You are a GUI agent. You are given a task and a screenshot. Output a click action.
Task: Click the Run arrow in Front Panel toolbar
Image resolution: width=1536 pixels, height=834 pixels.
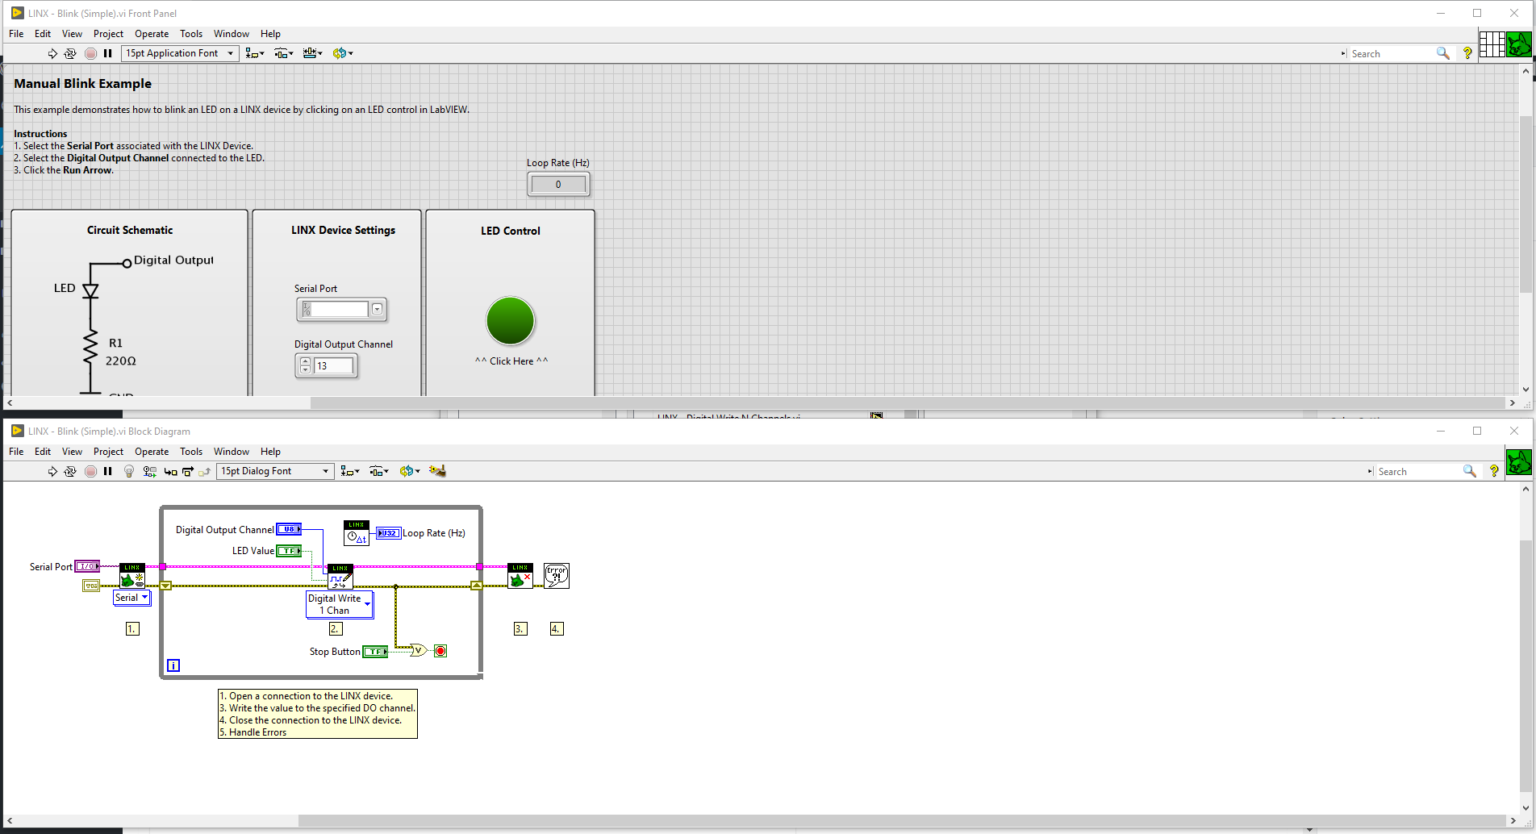(x=52, y=54)
